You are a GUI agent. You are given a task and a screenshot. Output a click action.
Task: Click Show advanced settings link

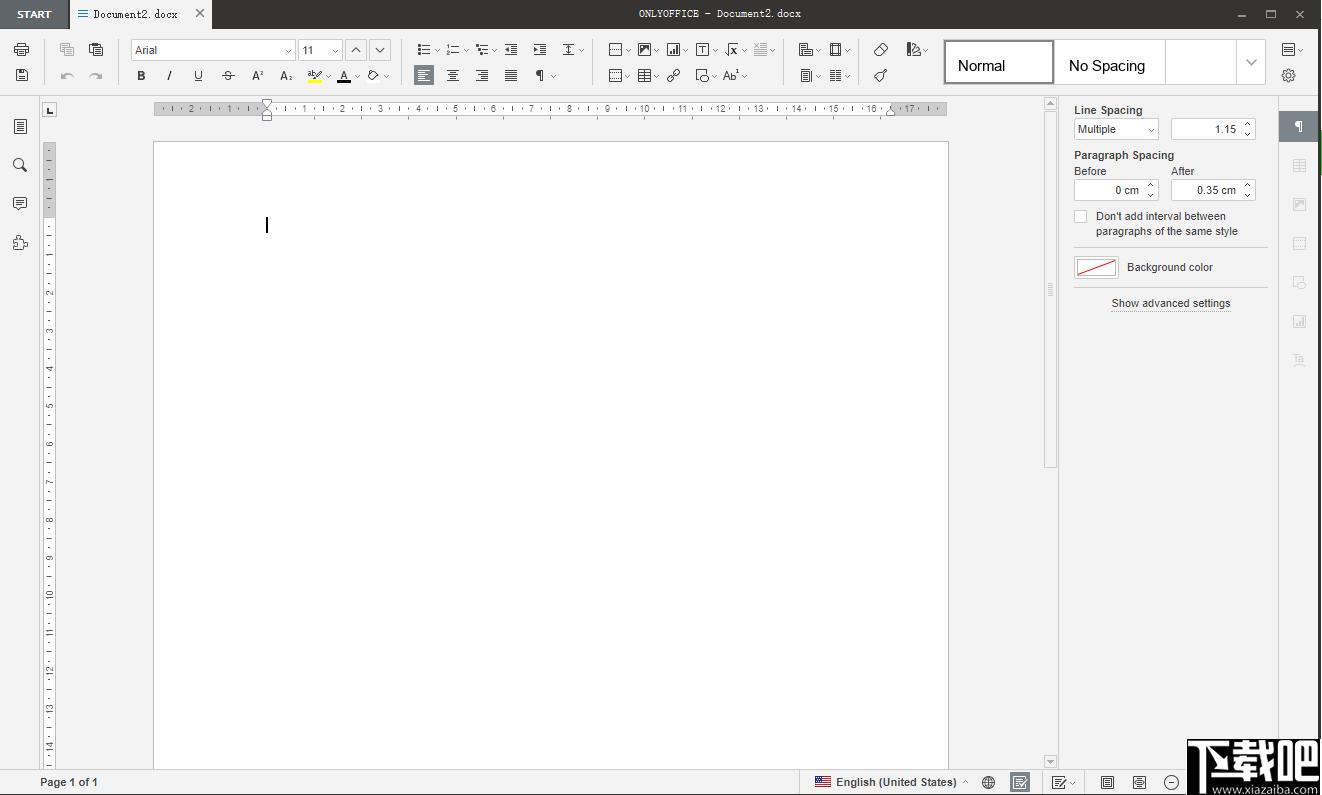coord(1171,303)
